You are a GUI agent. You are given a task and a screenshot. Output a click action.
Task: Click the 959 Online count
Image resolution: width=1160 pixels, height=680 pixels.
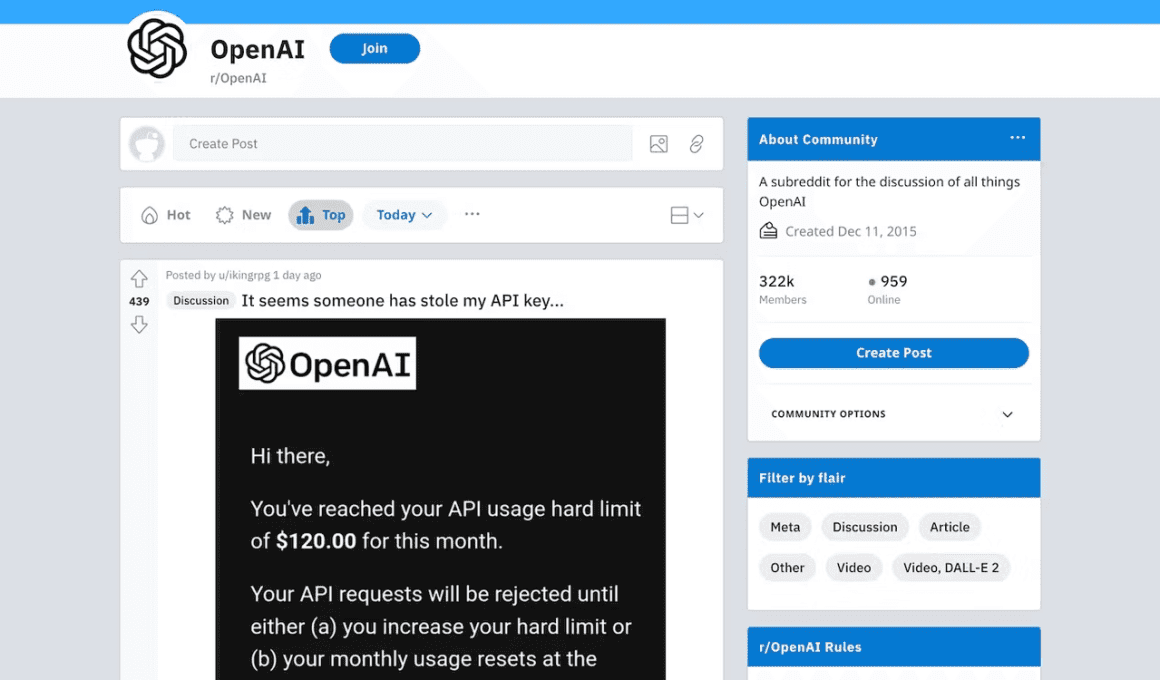tap(887, 289)
